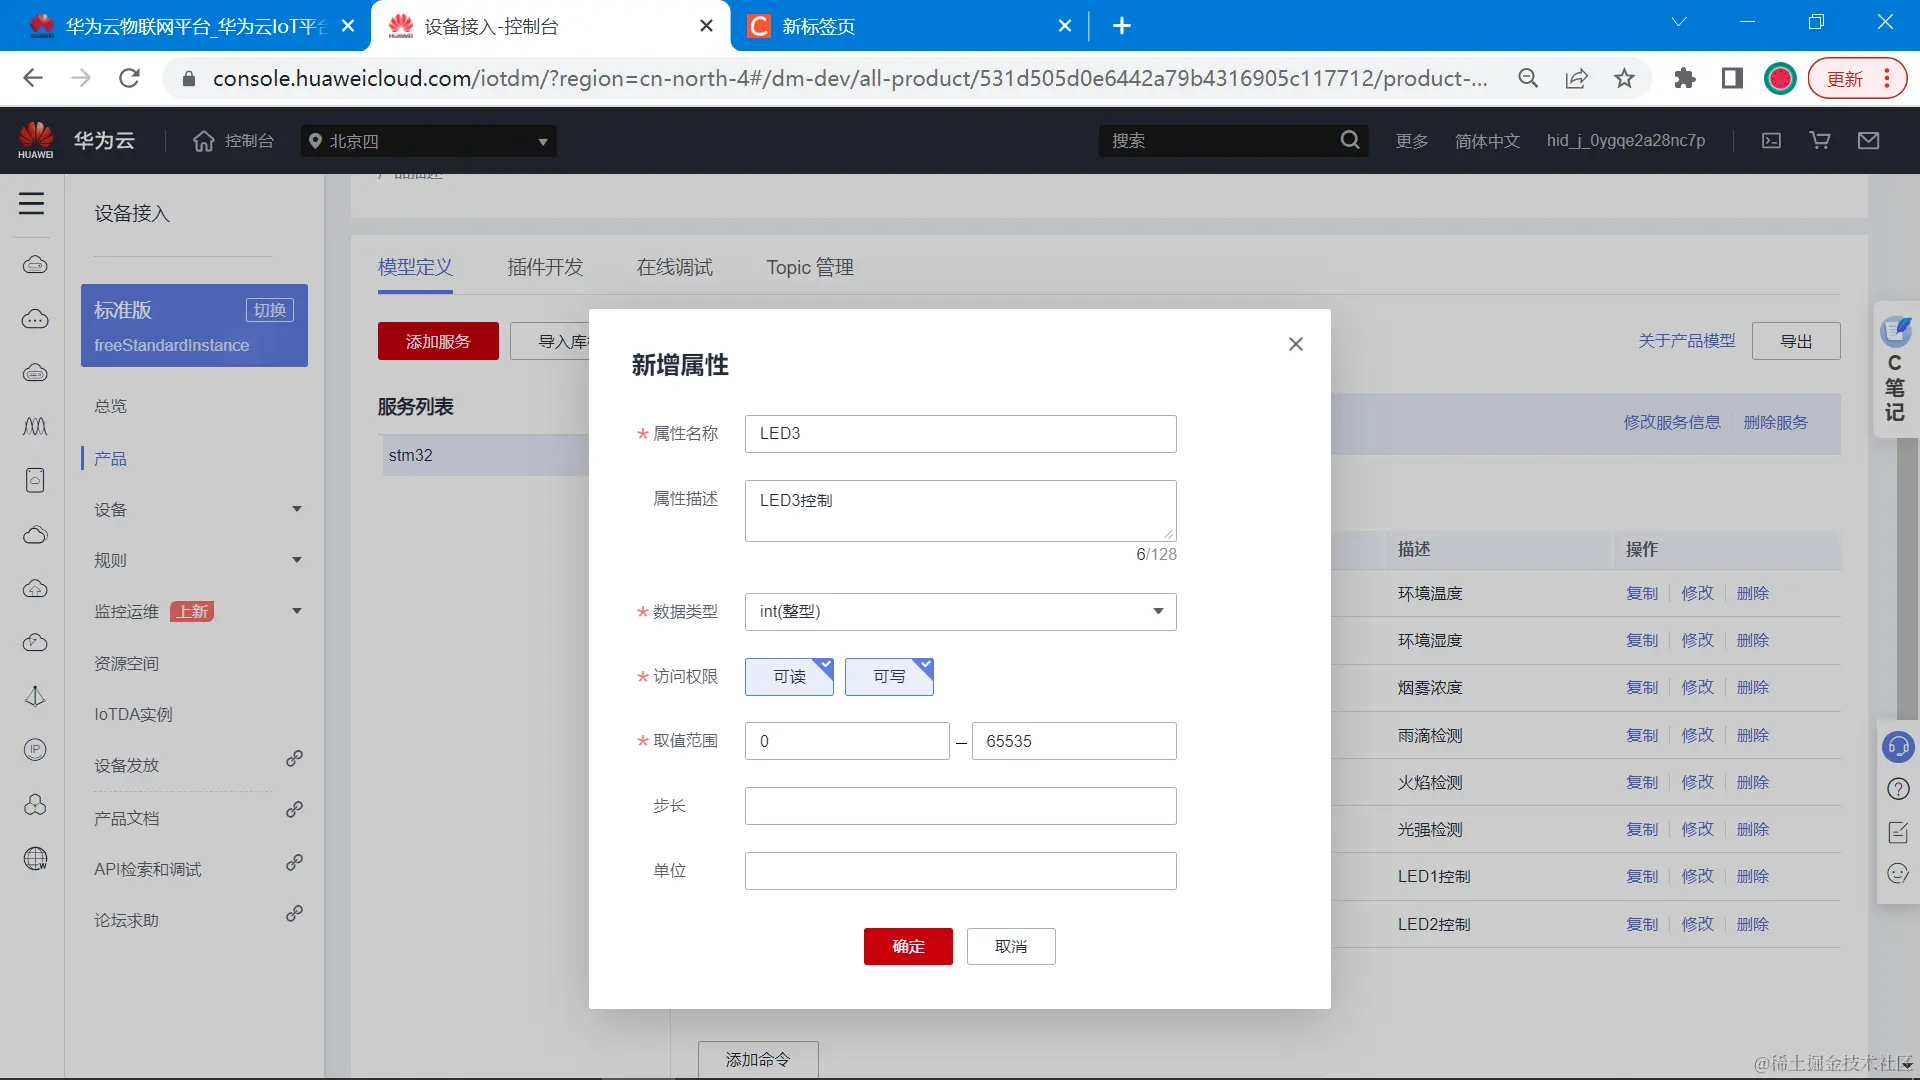This screenshot has width=1920, height=1080.
Task: Open the C笔记 side widget
Action: click(1895, 368)
